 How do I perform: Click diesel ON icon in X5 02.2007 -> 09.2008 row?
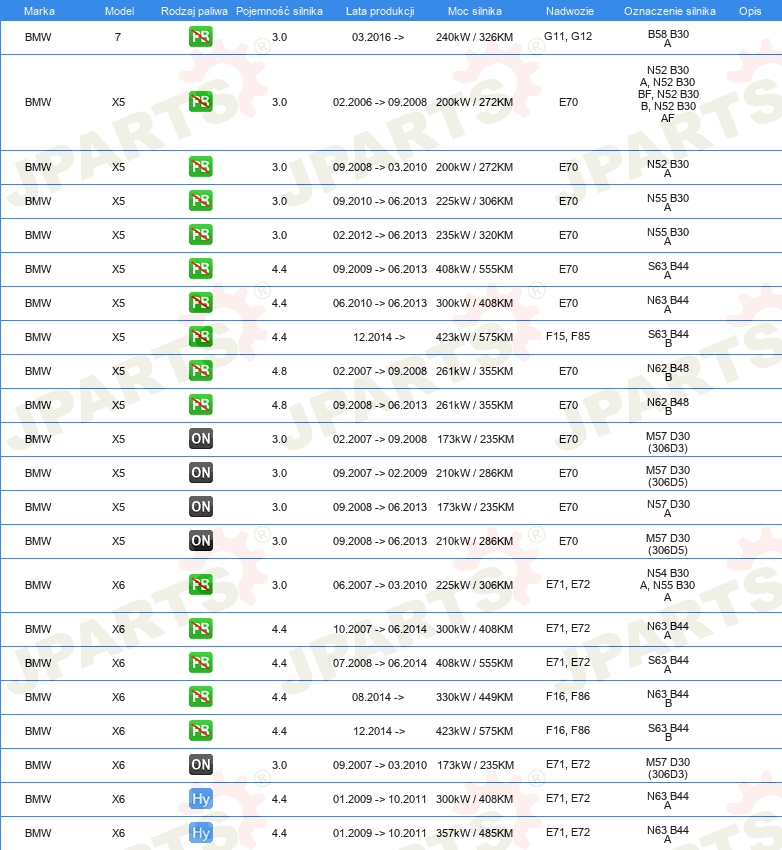click(201, 439)
